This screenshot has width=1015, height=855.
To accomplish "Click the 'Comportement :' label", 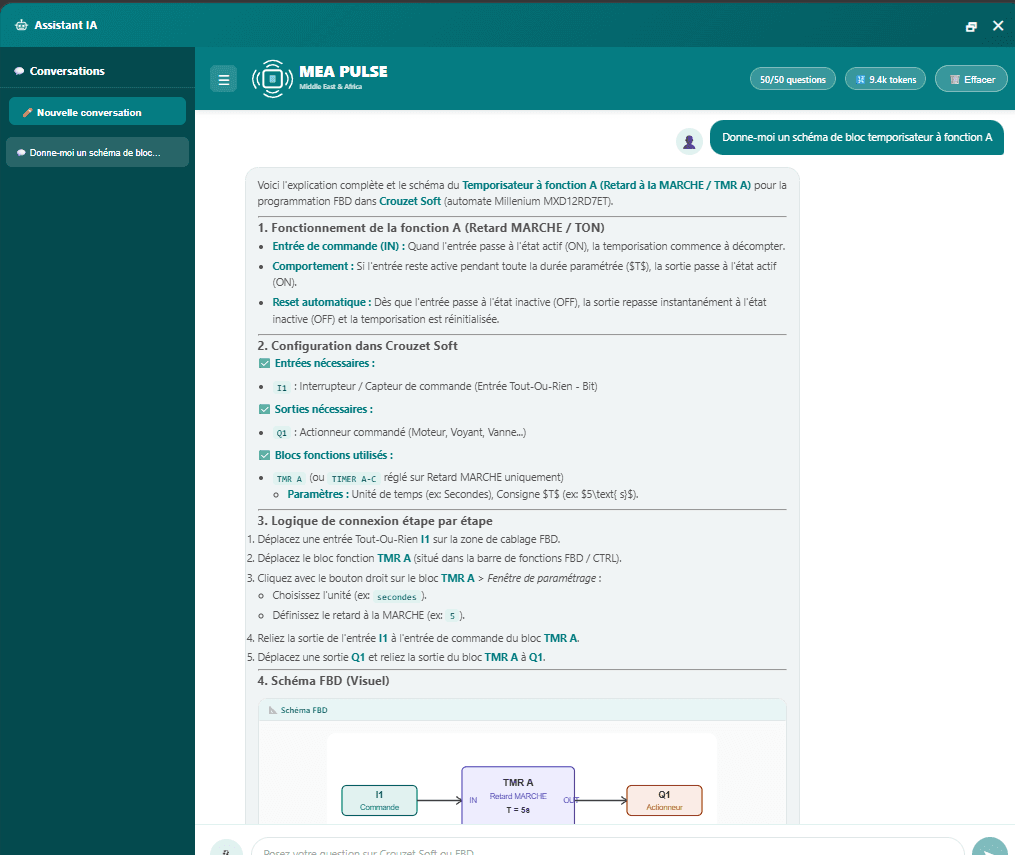I will 313,266.
